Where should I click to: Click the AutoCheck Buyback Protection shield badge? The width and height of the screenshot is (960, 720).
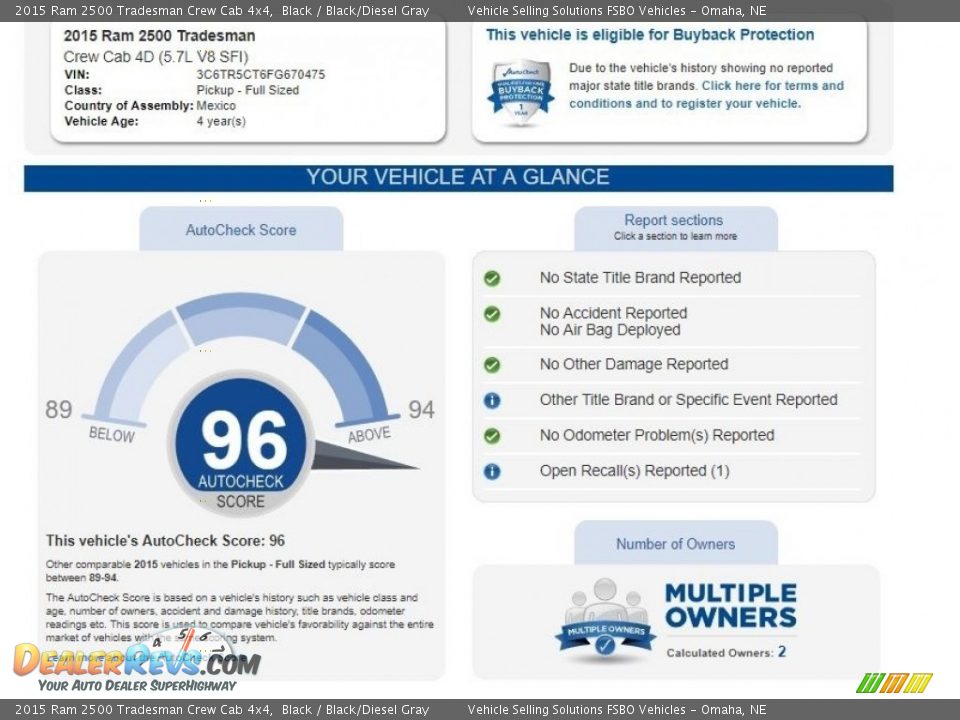pos(521,92)
